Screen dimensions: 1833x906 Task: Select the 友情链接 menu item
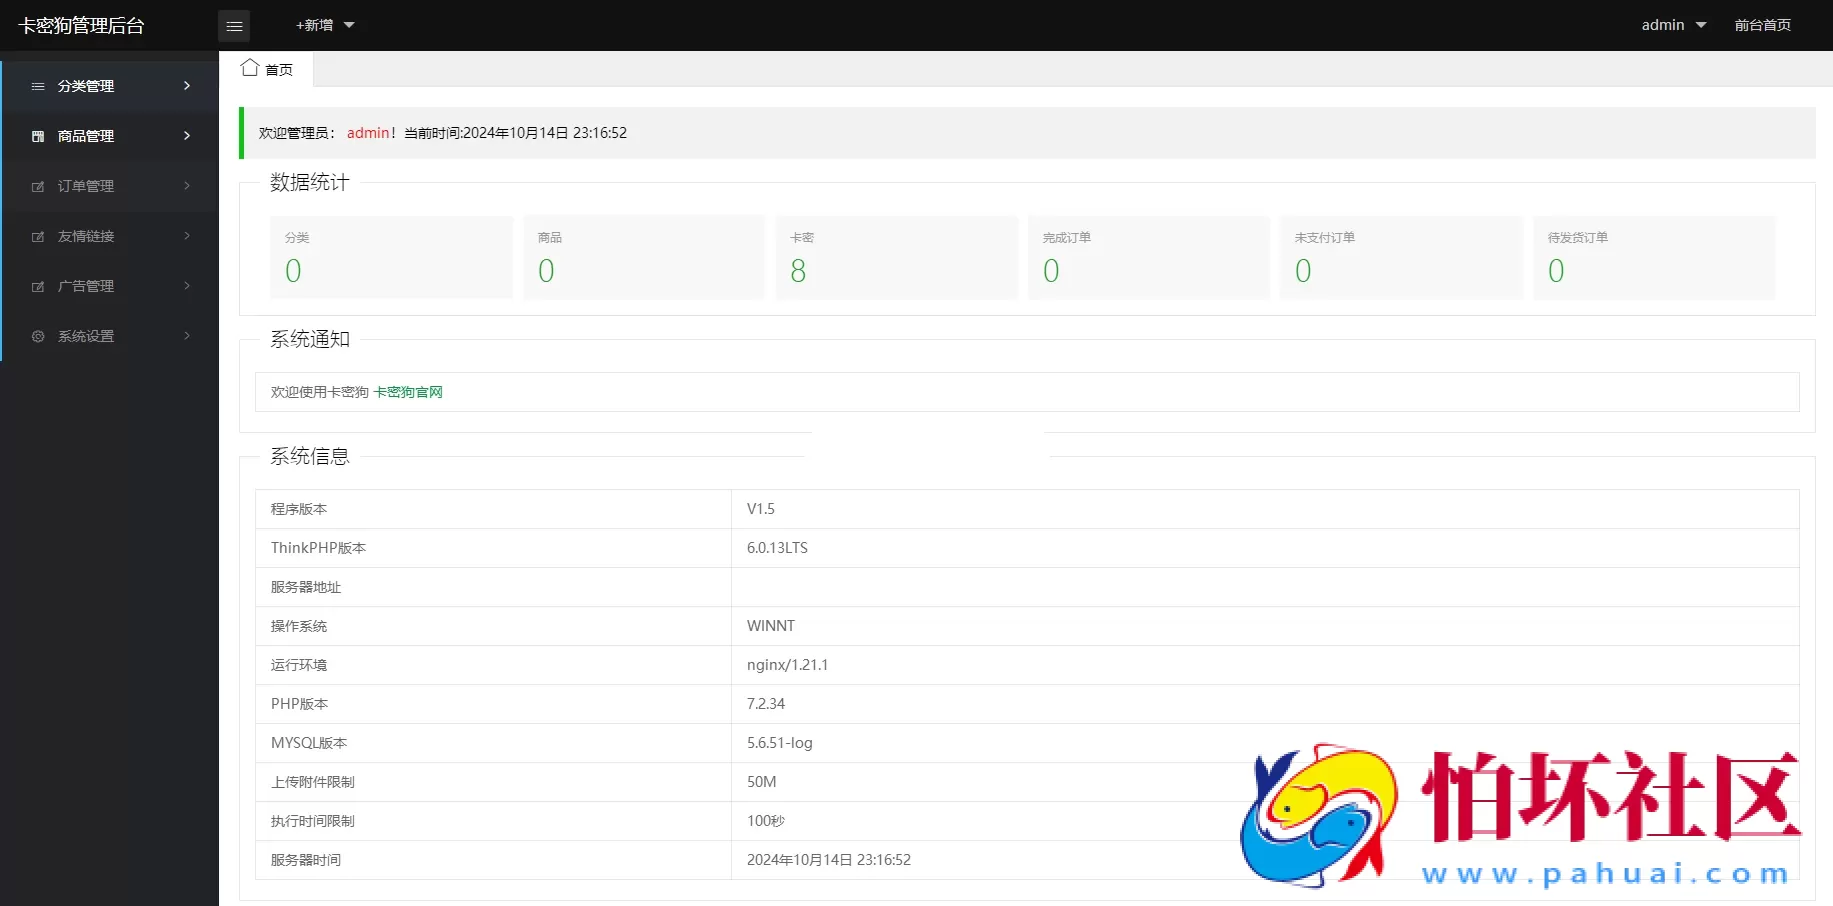point(86,236)
